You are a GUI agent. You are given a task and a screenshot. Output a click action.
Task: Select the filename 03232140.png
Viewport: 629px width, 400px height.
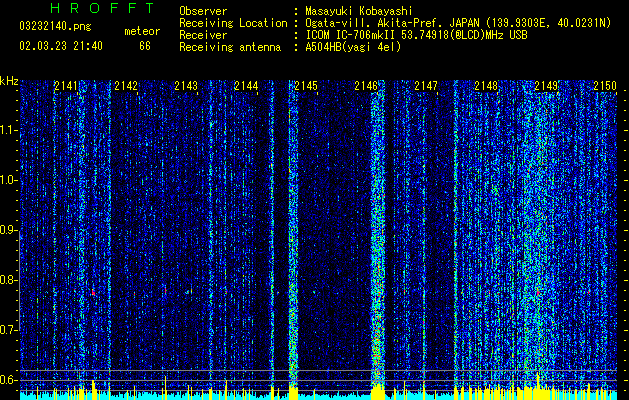[x=55, y=26]
